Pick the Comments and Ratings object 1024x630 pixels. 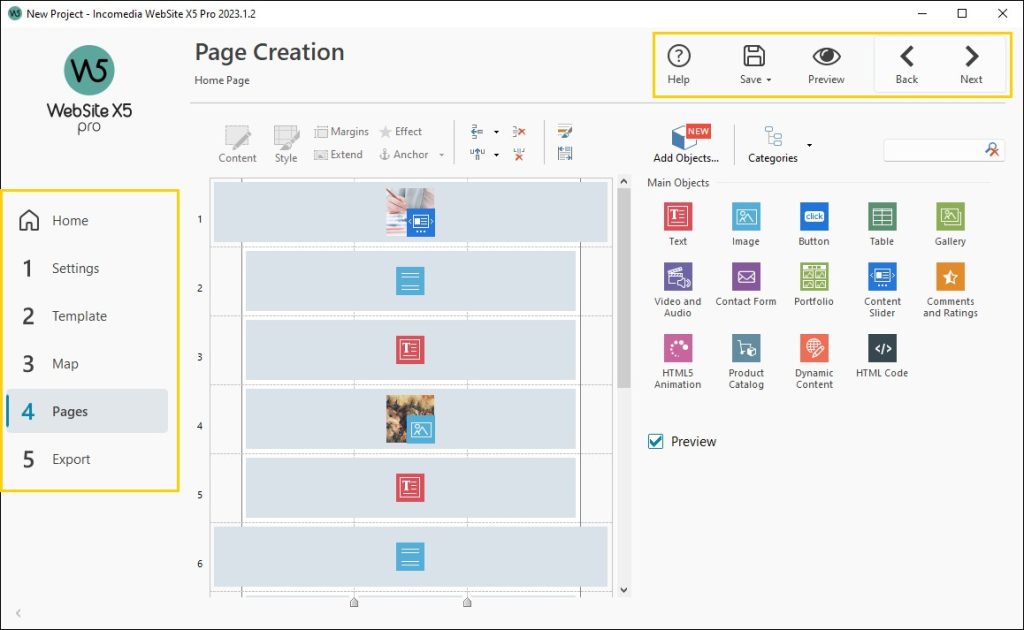coord(950,277)
